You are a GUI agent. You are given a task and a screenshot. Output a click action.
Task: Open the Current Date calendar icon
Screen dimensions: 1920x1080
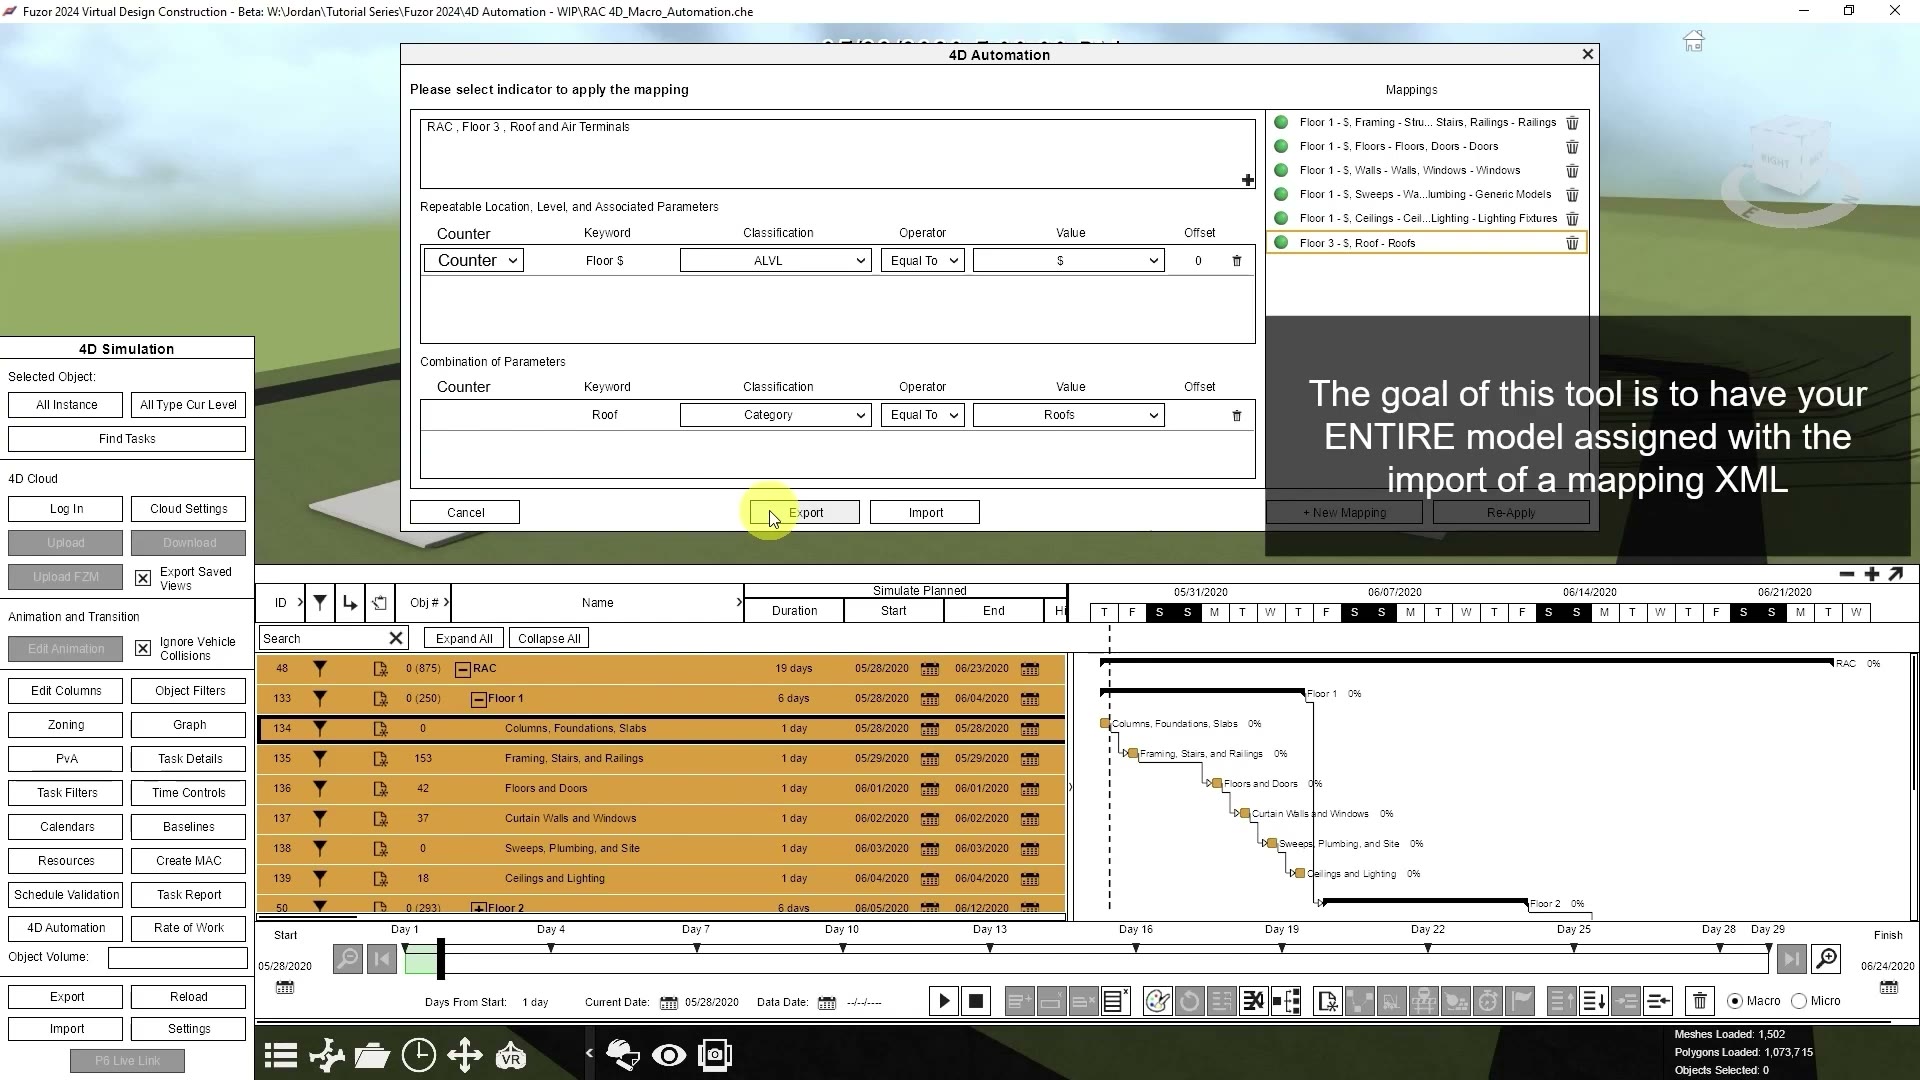[669, 1002]
